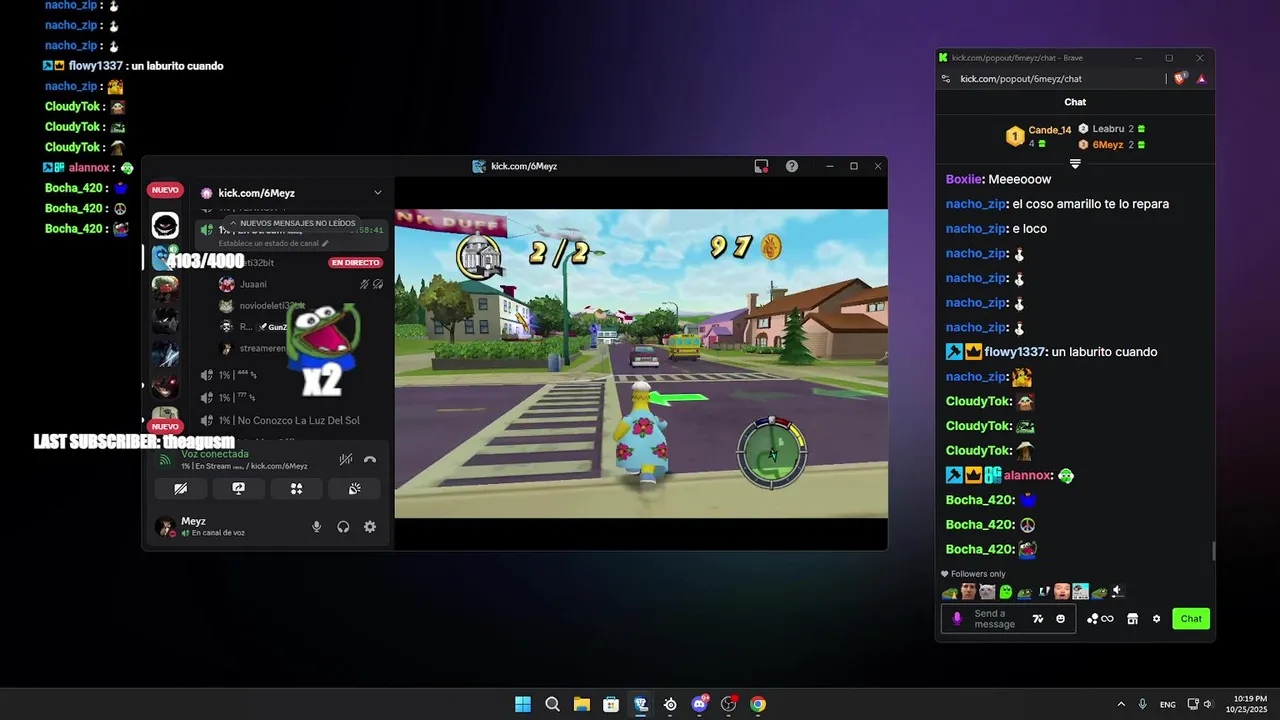
Task: Open Meyz user profile avatar
Action: [165, 526]
